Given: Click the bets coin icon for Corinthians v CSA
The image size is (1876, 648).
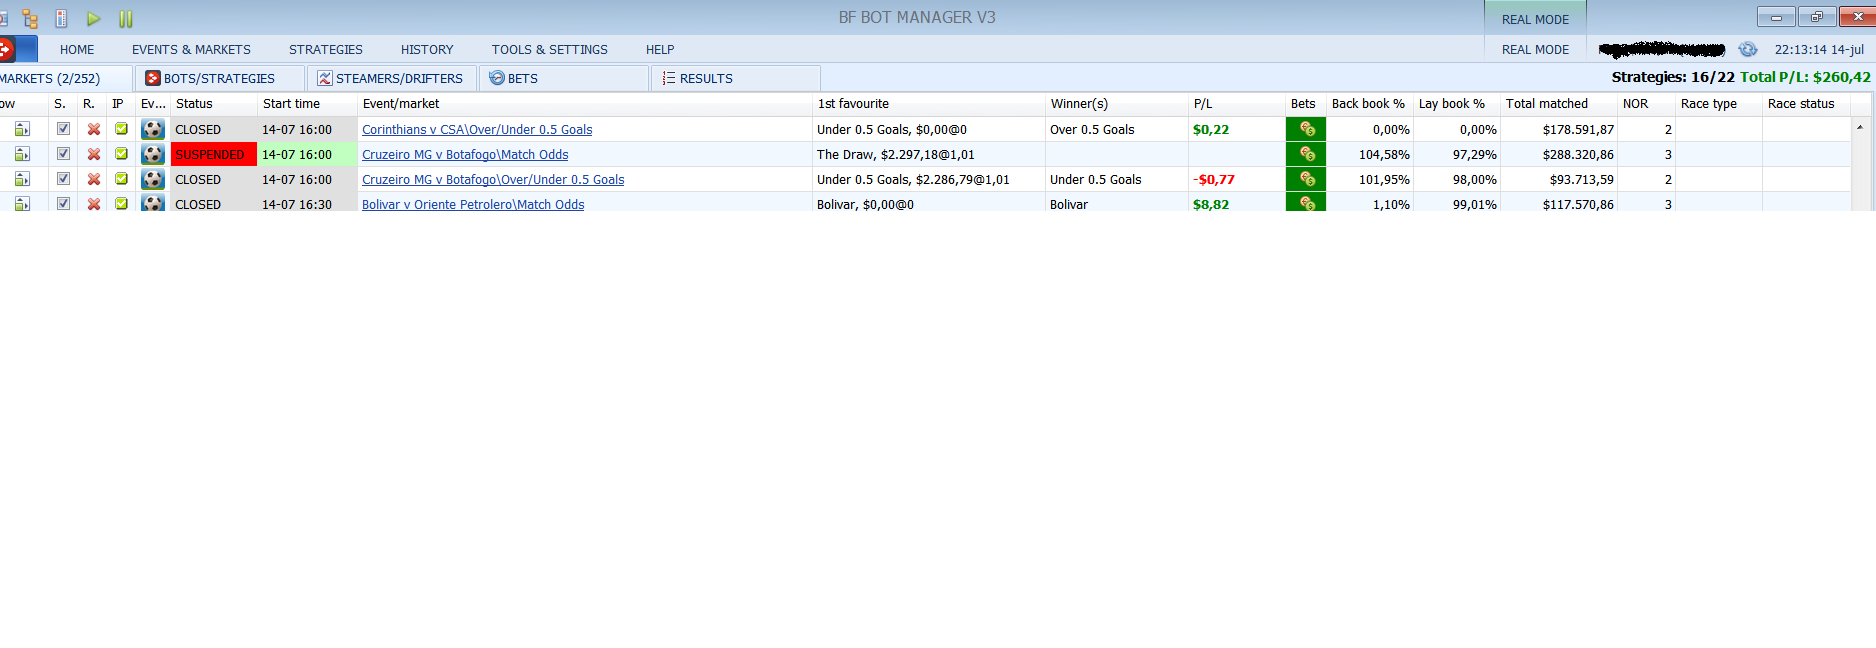Looking at the screenshot, I should tap(1306, 129).
